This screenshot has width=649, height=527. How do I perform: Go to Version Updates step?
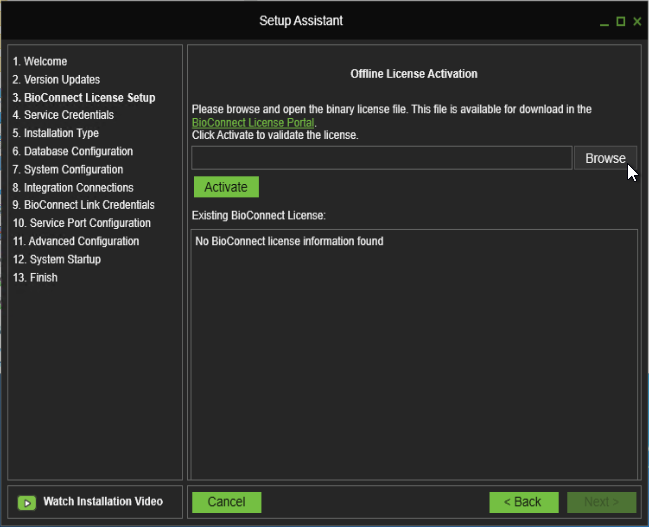coord(56,80)
